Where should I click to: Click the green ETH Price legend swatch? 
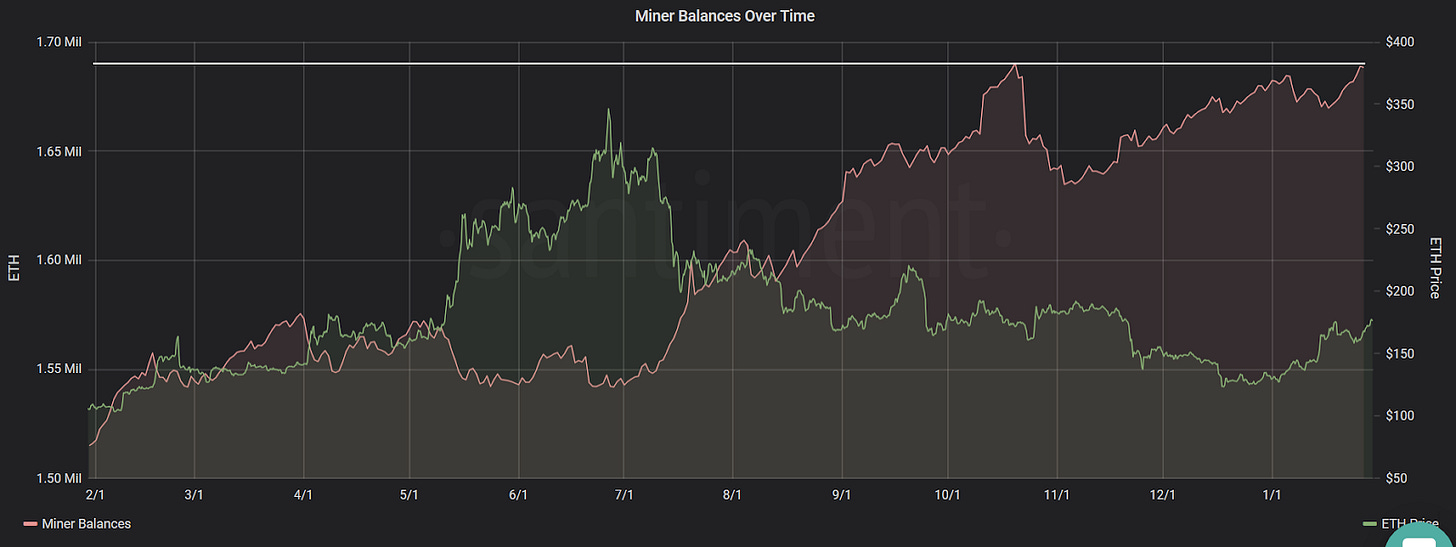[1368, 524]
